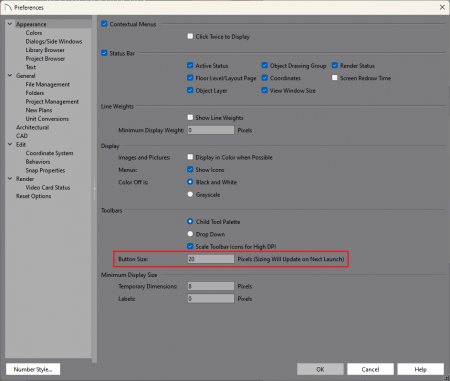Viewport: 450px width, 381px height.
Task: Collapse the Appearance tree node
Action: (x=10, y=24)
